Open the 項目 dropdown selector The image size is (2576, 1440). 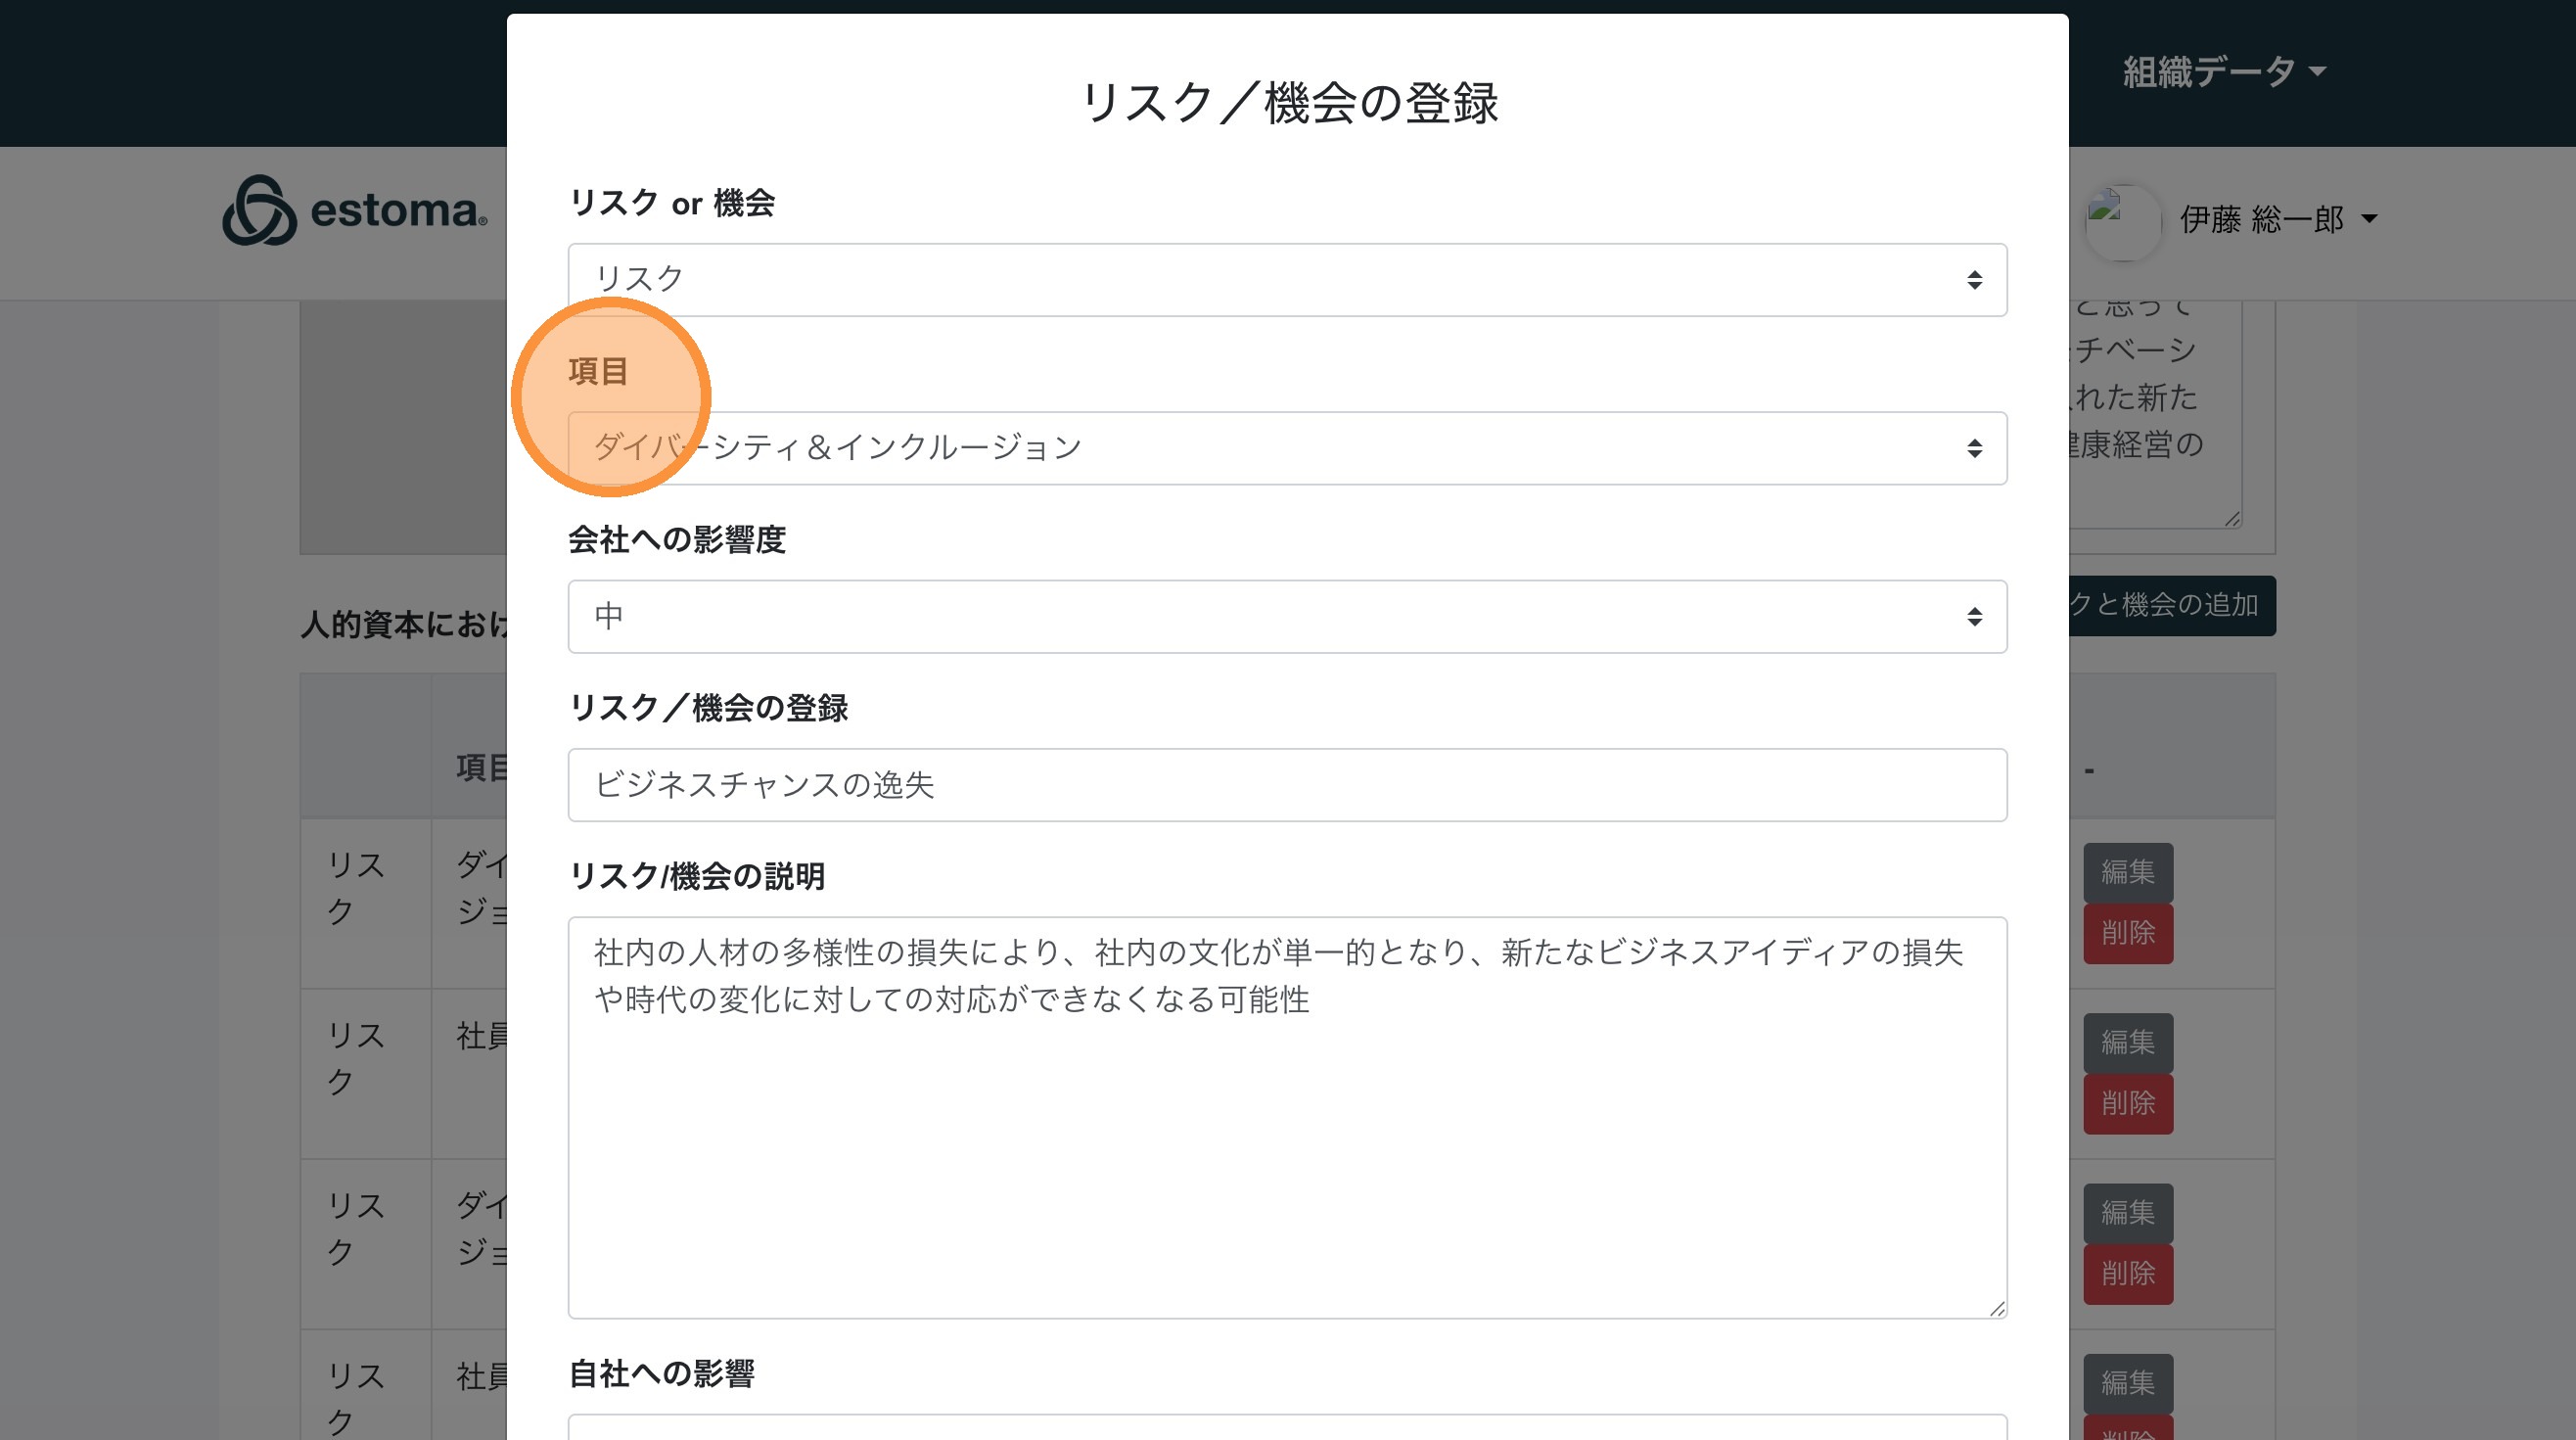coord(1286,448)
